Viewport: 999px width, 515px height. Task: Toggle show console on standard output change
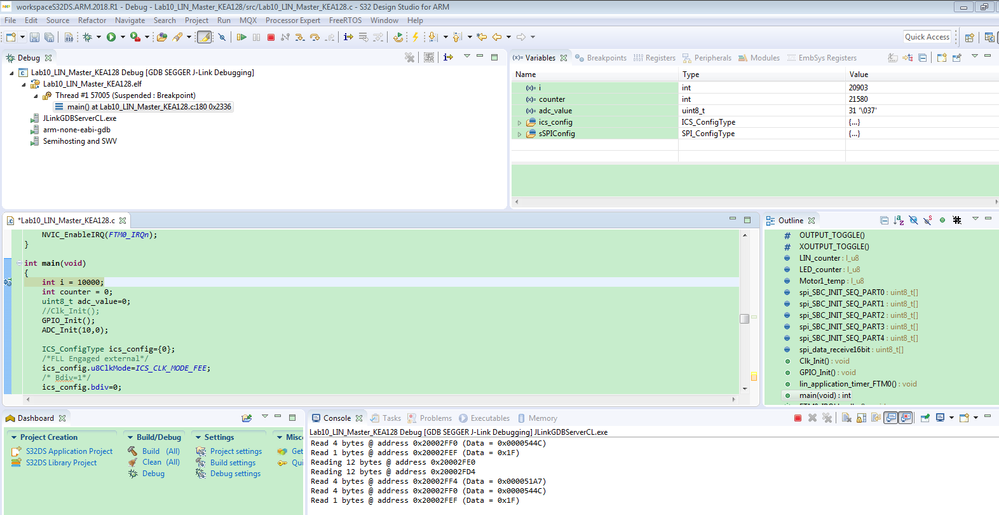coord(889,418)
